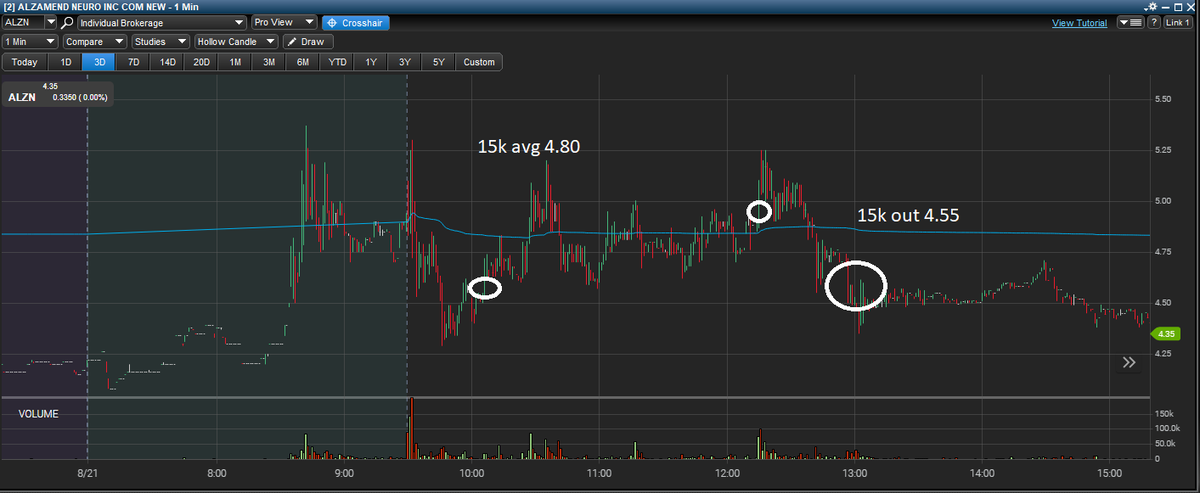Expand the Pro View dropdown
This screenshot has width=1200, height=493.
[x=284, y=22]
